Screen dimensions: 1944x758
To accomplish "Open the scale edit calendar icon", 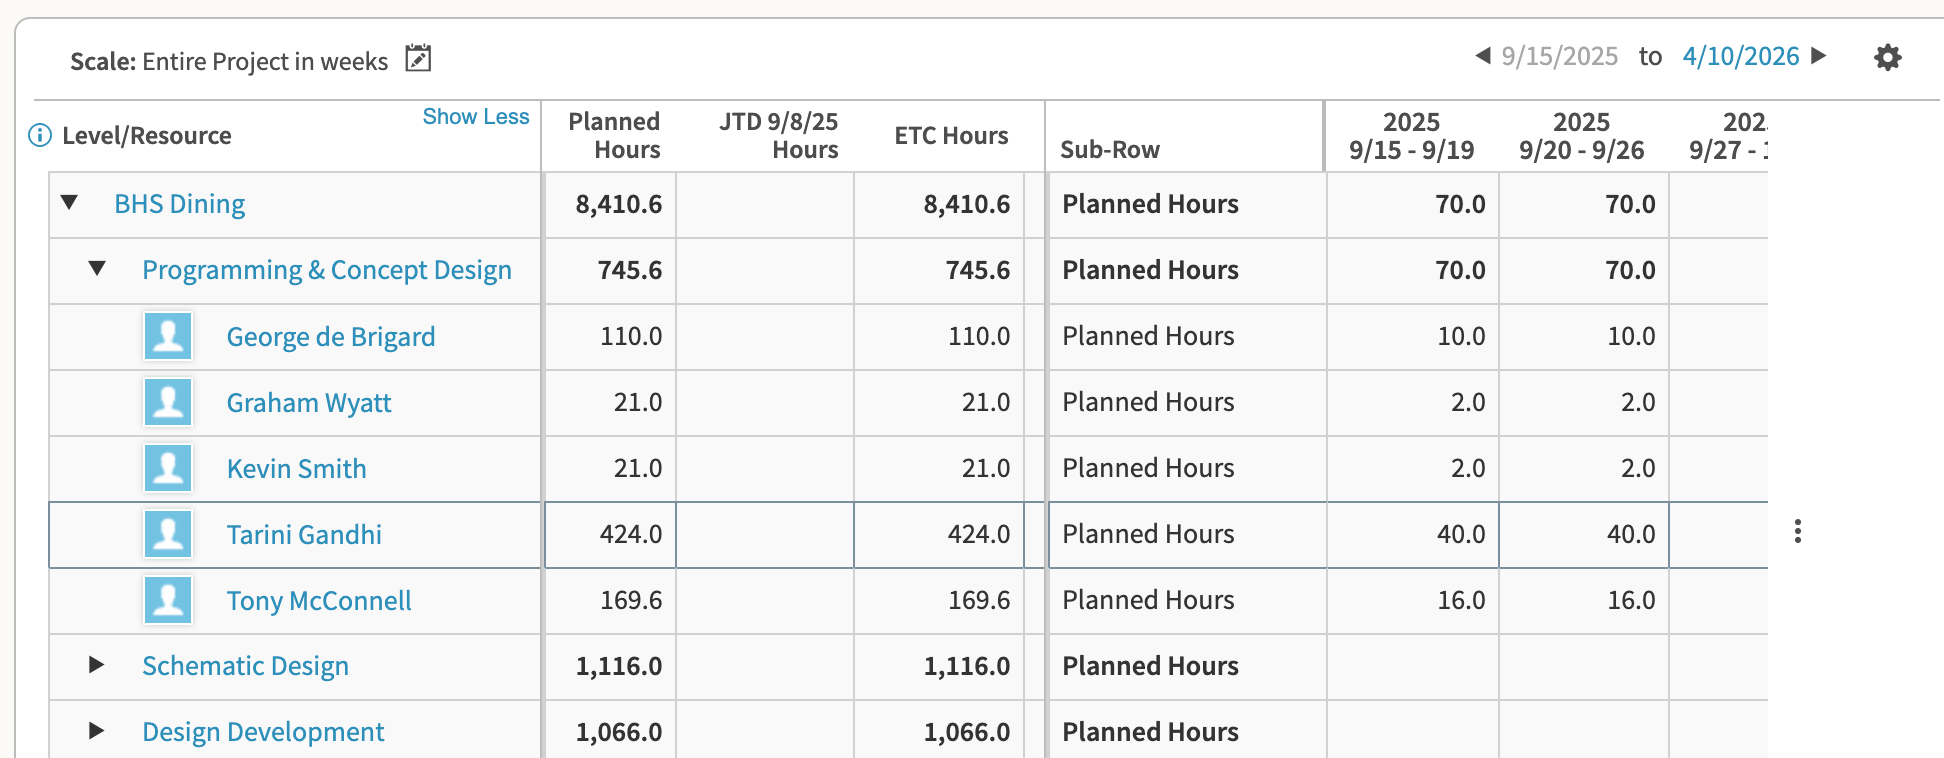I will 418,59.
